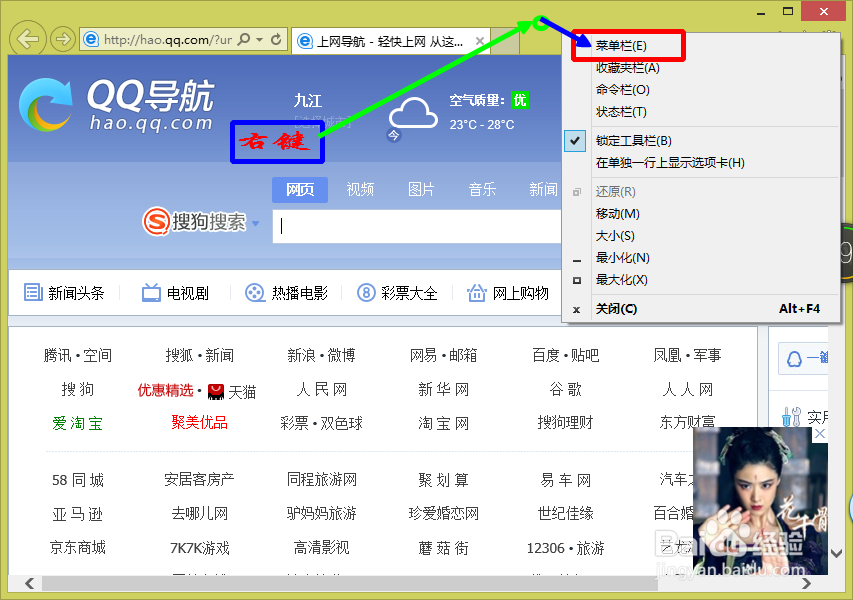Open the 12306·旅游 link
853x600 pixels.
[x=565, y=548]
